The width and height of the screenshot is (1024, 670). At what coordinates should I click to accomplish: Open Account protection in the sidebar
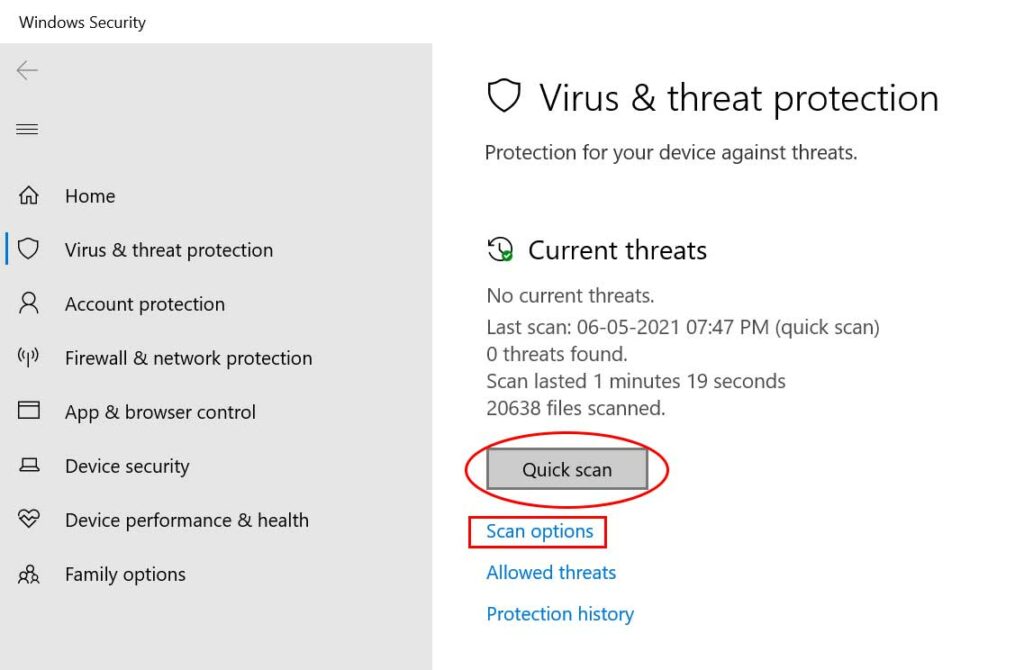click(x=145, y=304)
